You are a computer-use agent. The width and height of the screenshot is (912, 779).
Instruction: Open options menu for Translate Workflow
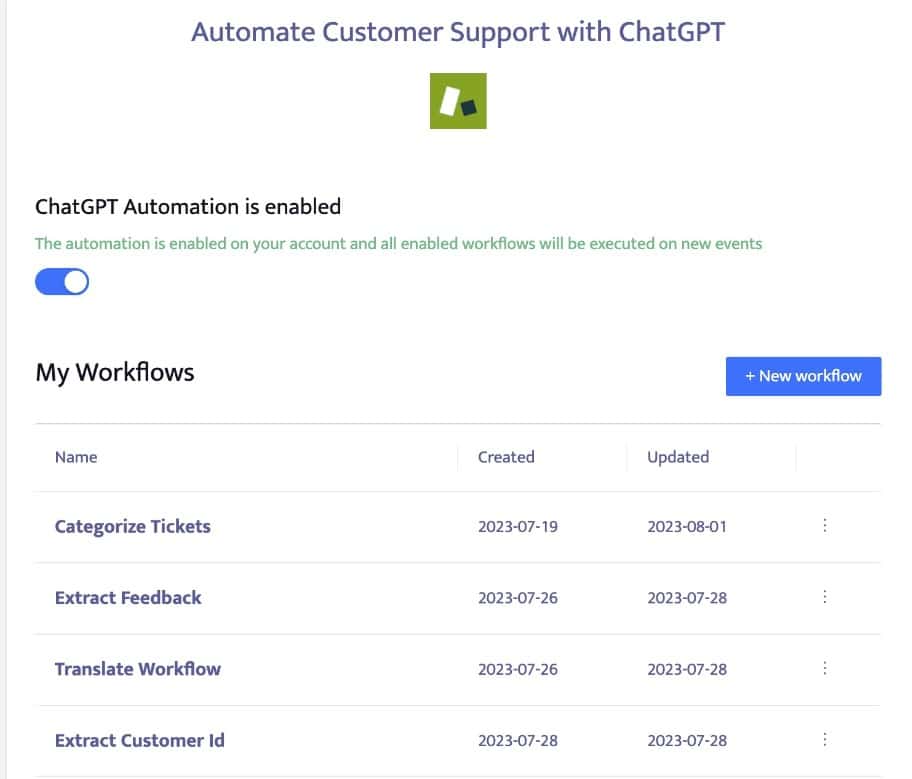point(825,668)
